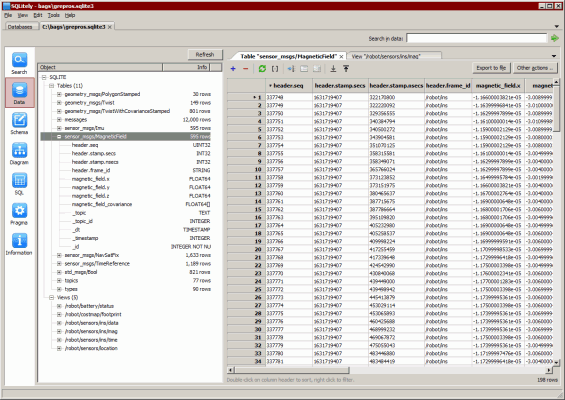Image resolution: width=565 pixels, height=400 pixels.
Task: Select row number 20 in grid
Action: click(x=246, y=249)
